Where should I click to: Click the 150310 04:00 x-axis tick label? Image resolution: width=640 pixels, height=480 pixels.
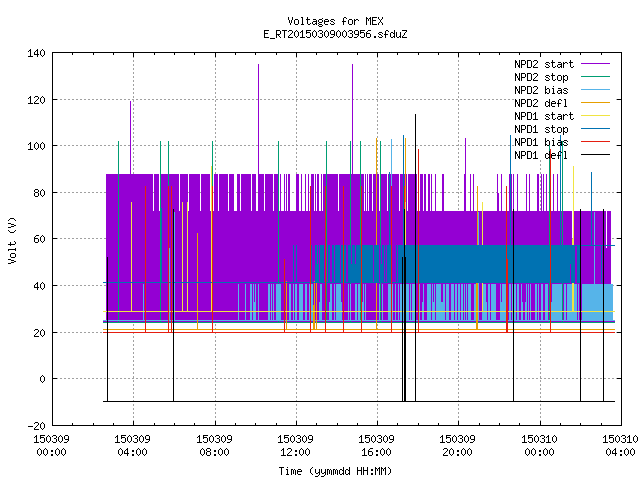[x=620, y=446]
